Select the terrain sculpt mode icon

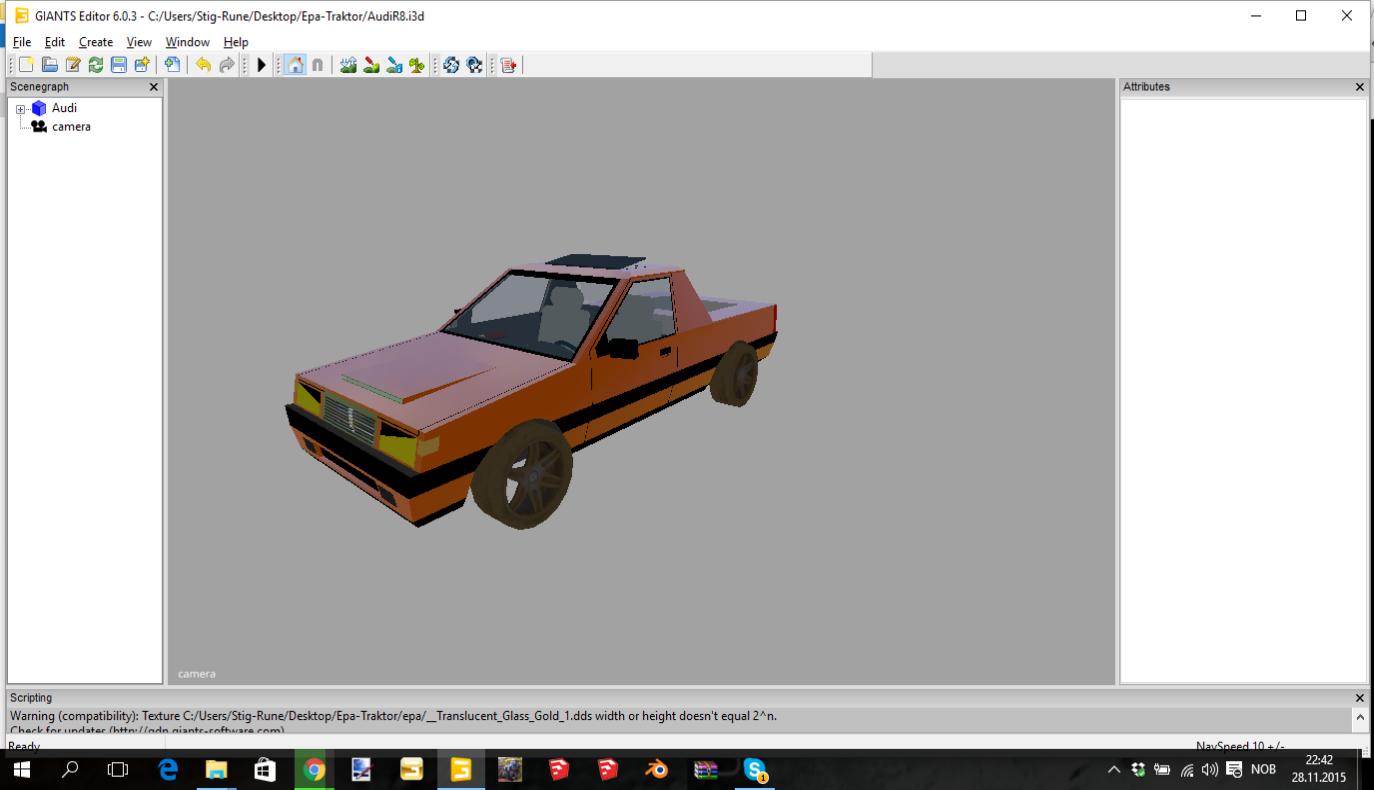[348, 65]
